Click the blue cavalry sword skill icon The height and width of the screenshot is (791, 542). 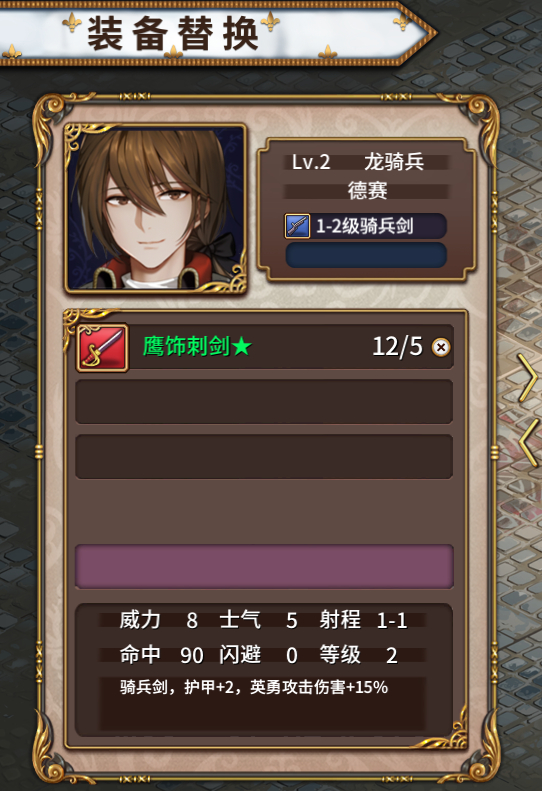coord(297,225)
